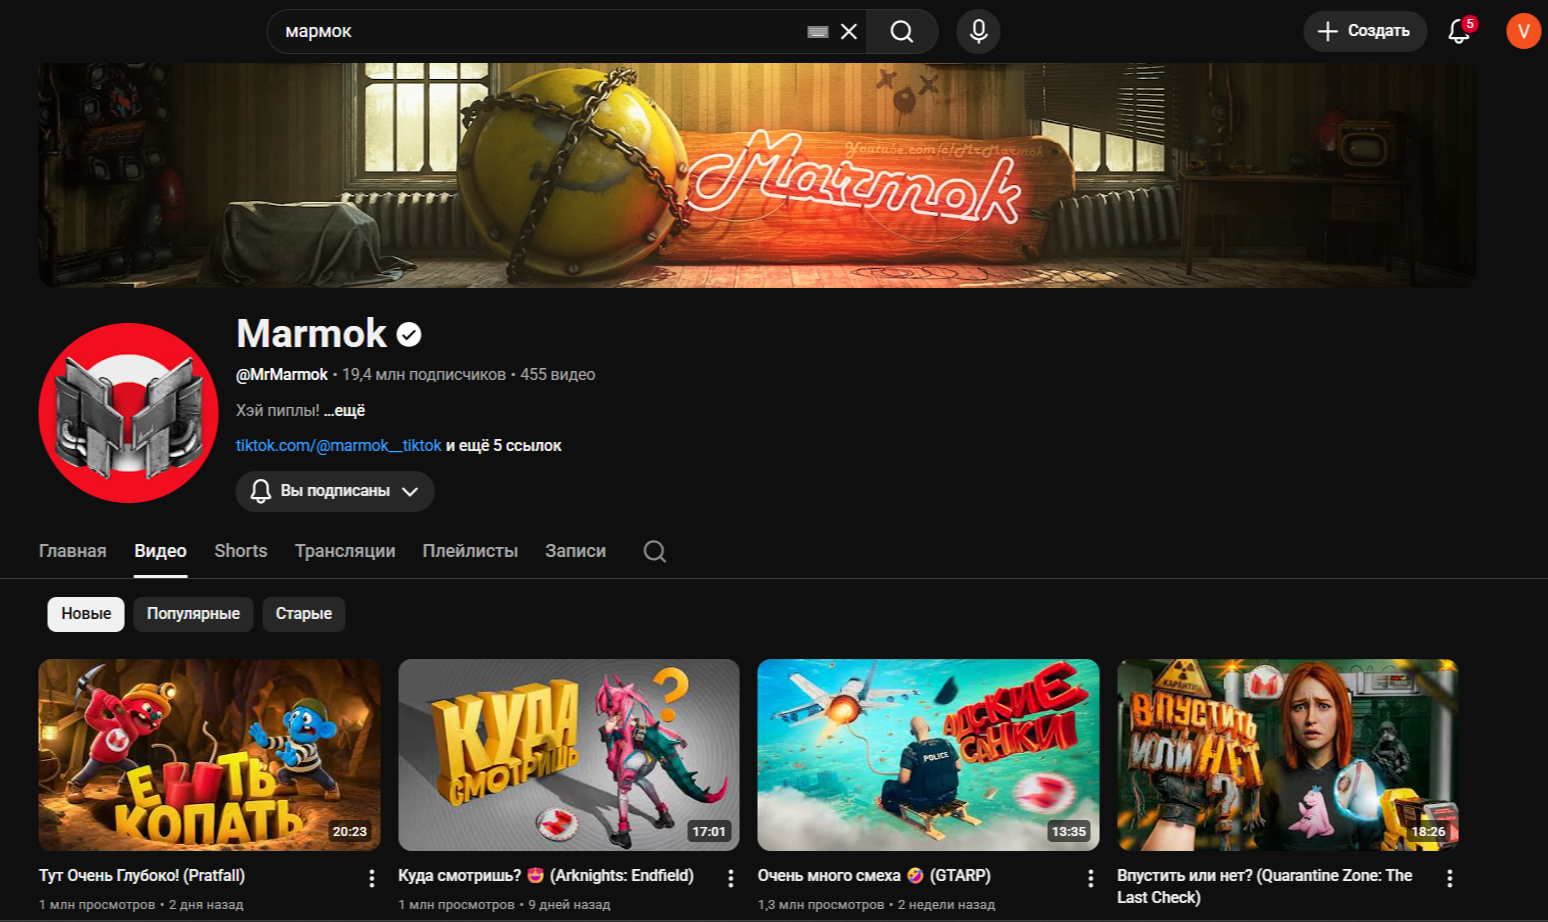The image size is (1548, 922).
Task: Click the title Тут Очень Глубоко! (Pratfall)
Action: pyautogui.click(x=142, y=876)
